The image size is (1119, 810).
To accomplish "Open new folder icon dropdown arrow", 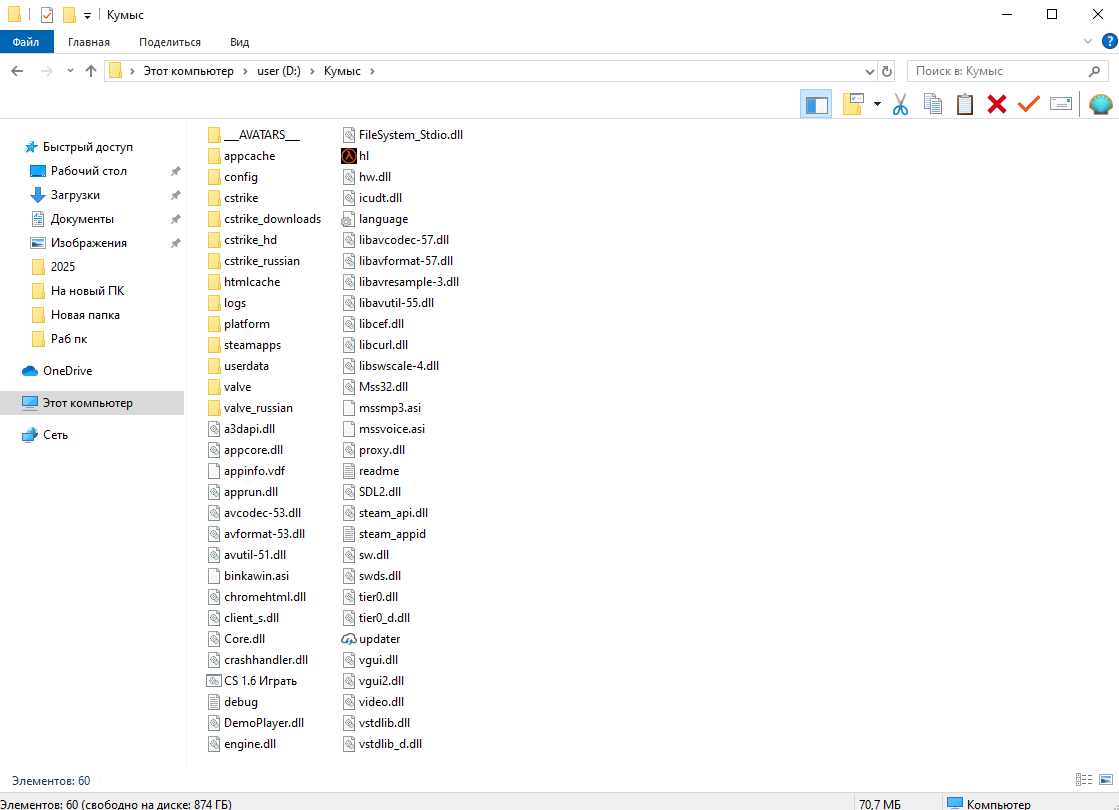I will click(x=877, y=104).
